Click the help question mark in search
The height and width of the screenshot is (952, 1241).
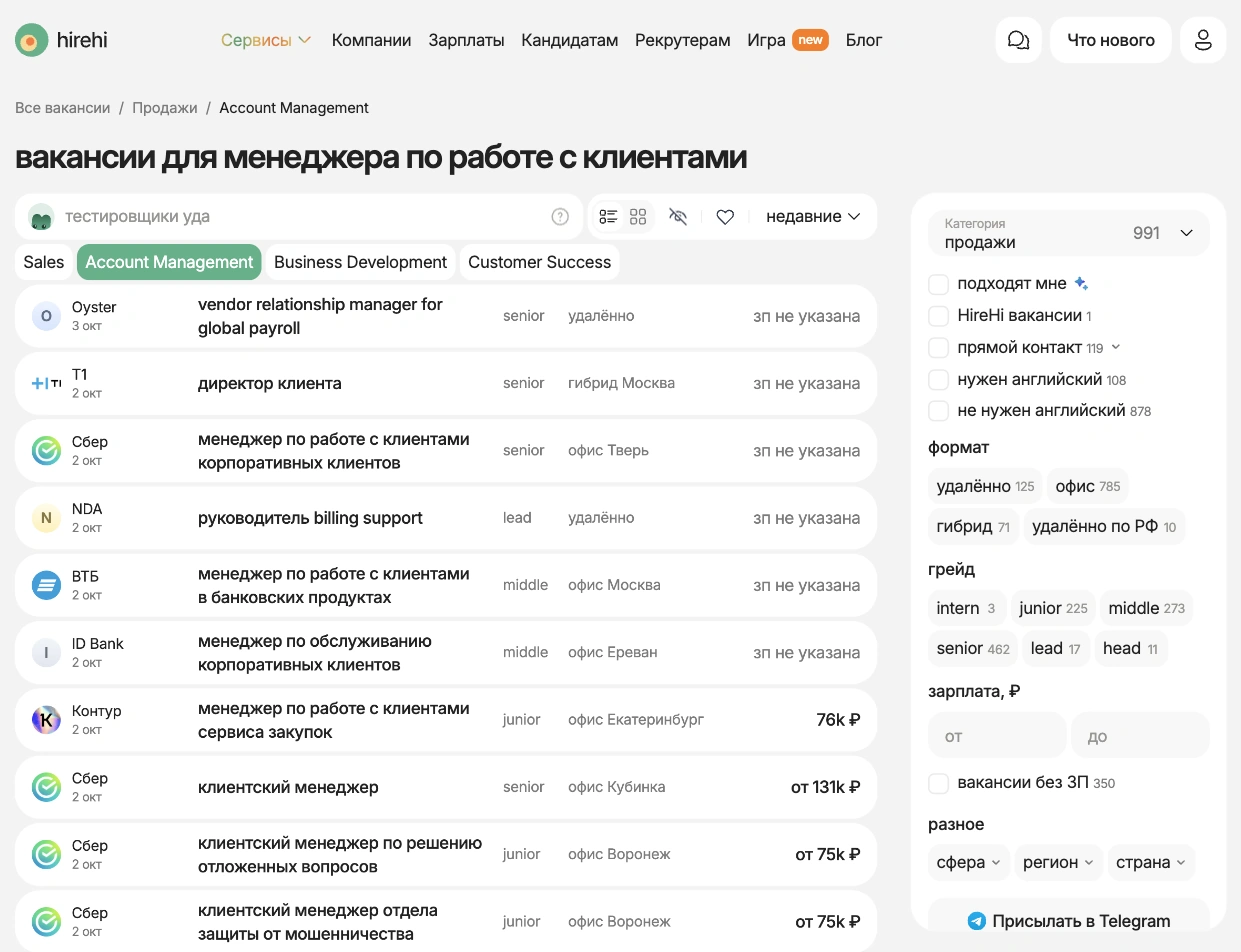click(560, 216)
